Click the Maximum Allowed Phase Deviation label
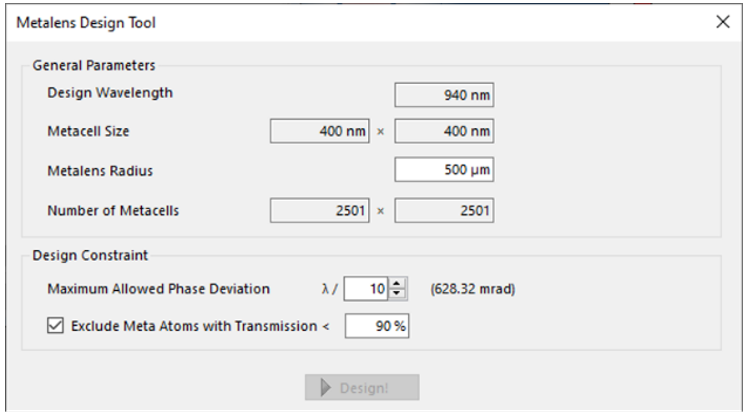The image size is (753, 420). point(158,289)
